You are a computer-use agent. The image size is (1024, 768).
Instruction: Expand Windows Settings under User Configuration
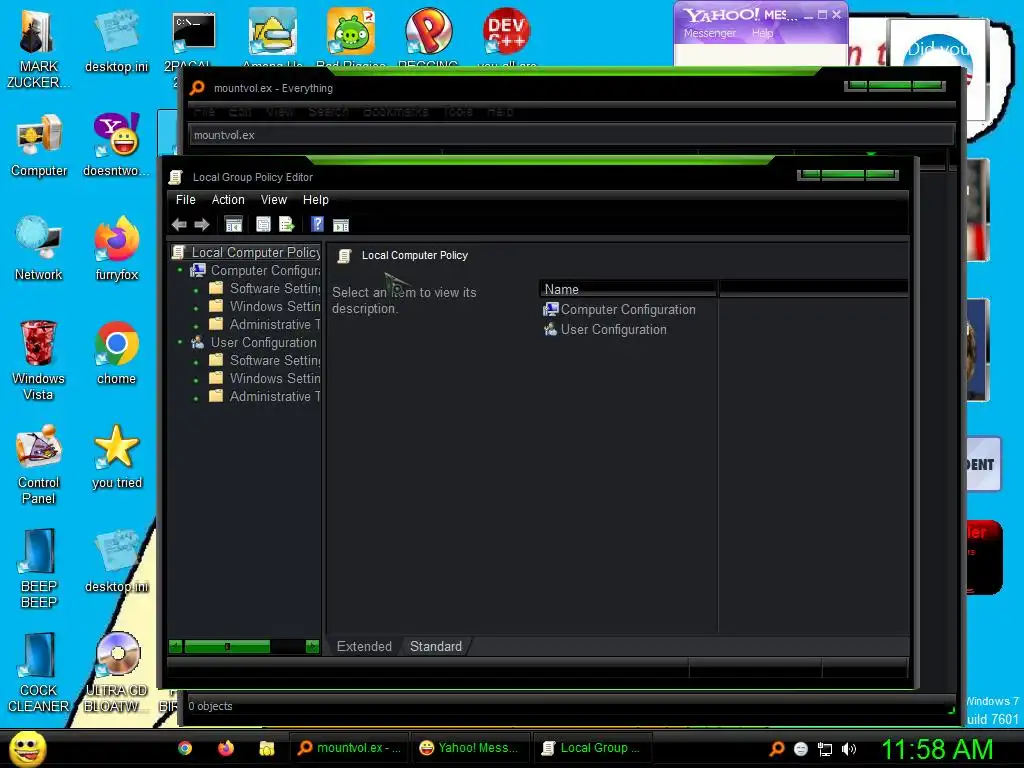click(196, 379)
